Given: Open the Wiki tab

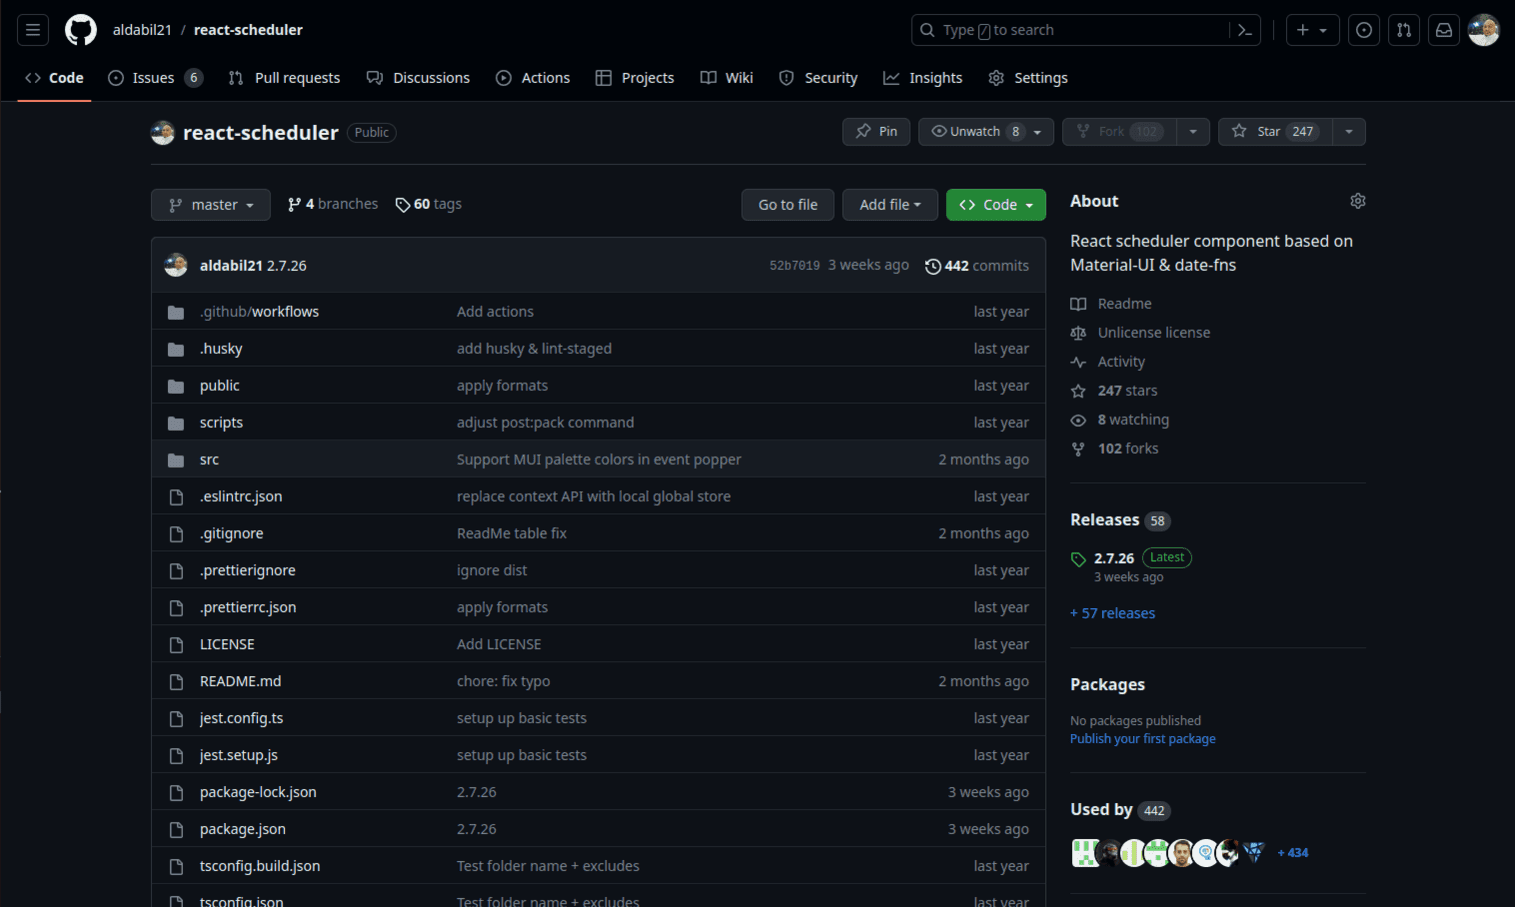Looking at the screenshot, I should (727, 78).
